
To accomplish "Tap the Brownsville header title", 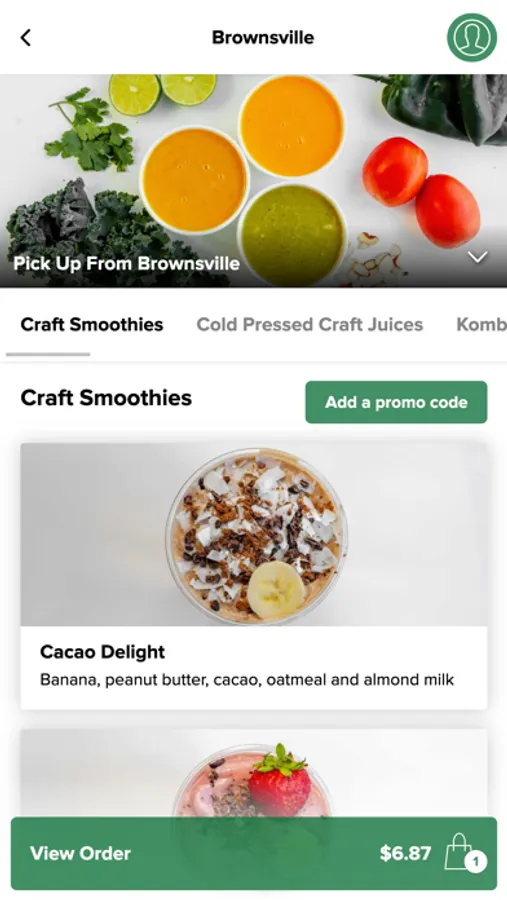I will 263,37.
